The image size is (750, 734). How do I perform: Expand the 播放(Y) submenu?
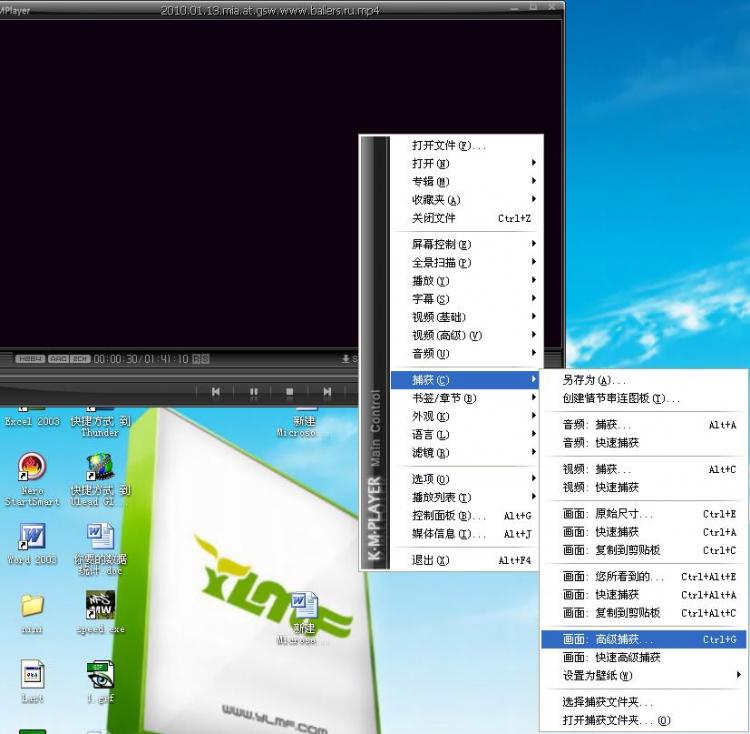(x=465, y=281)
